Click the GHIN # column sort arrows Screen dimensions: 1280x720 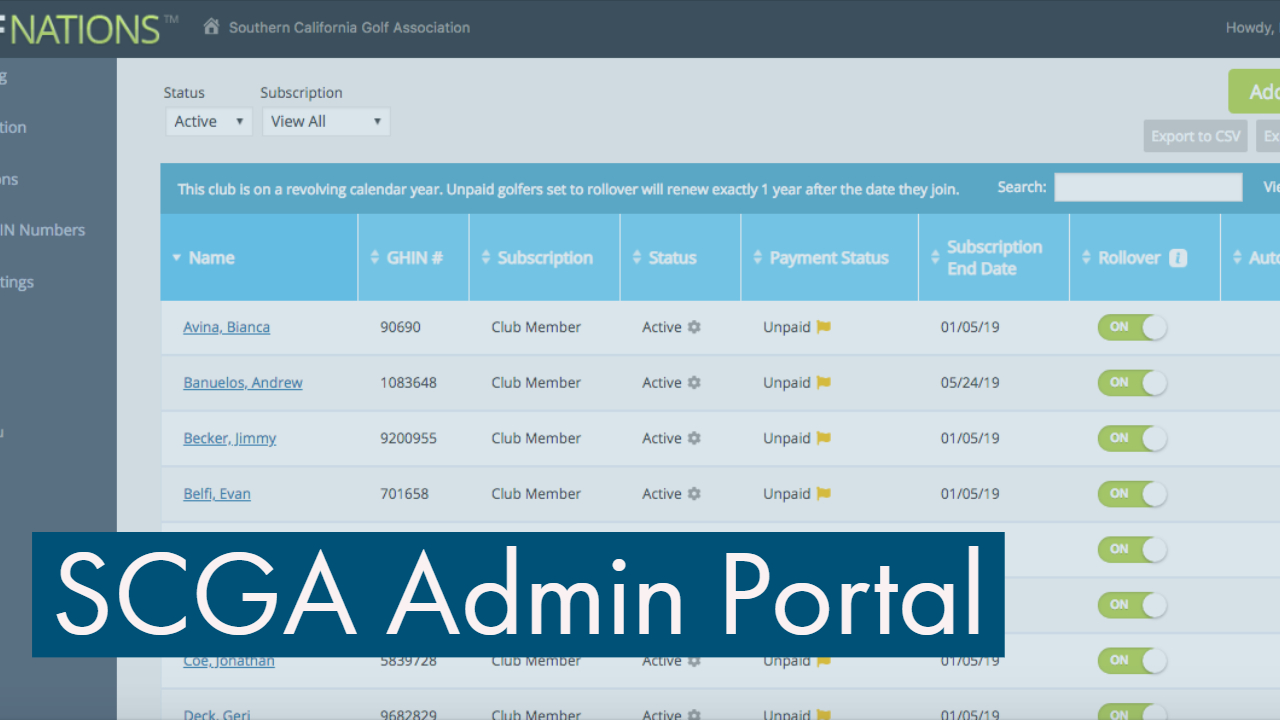375,258
